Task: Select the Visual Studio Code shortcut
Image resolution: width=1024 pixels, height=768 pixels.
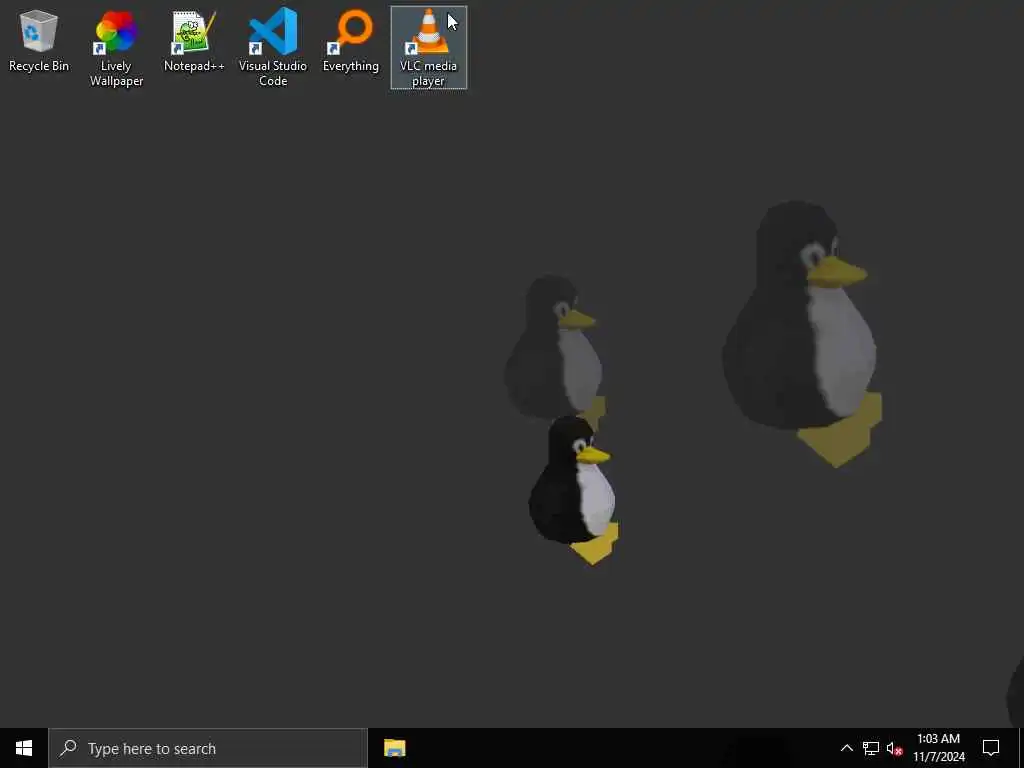Action: [272, 48]
